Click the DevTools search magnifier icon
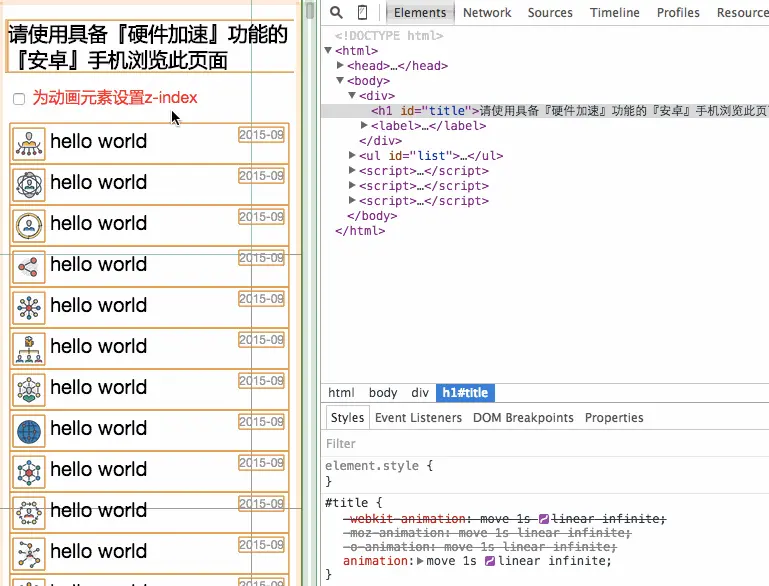769x586 pixels. click(336, 12)
